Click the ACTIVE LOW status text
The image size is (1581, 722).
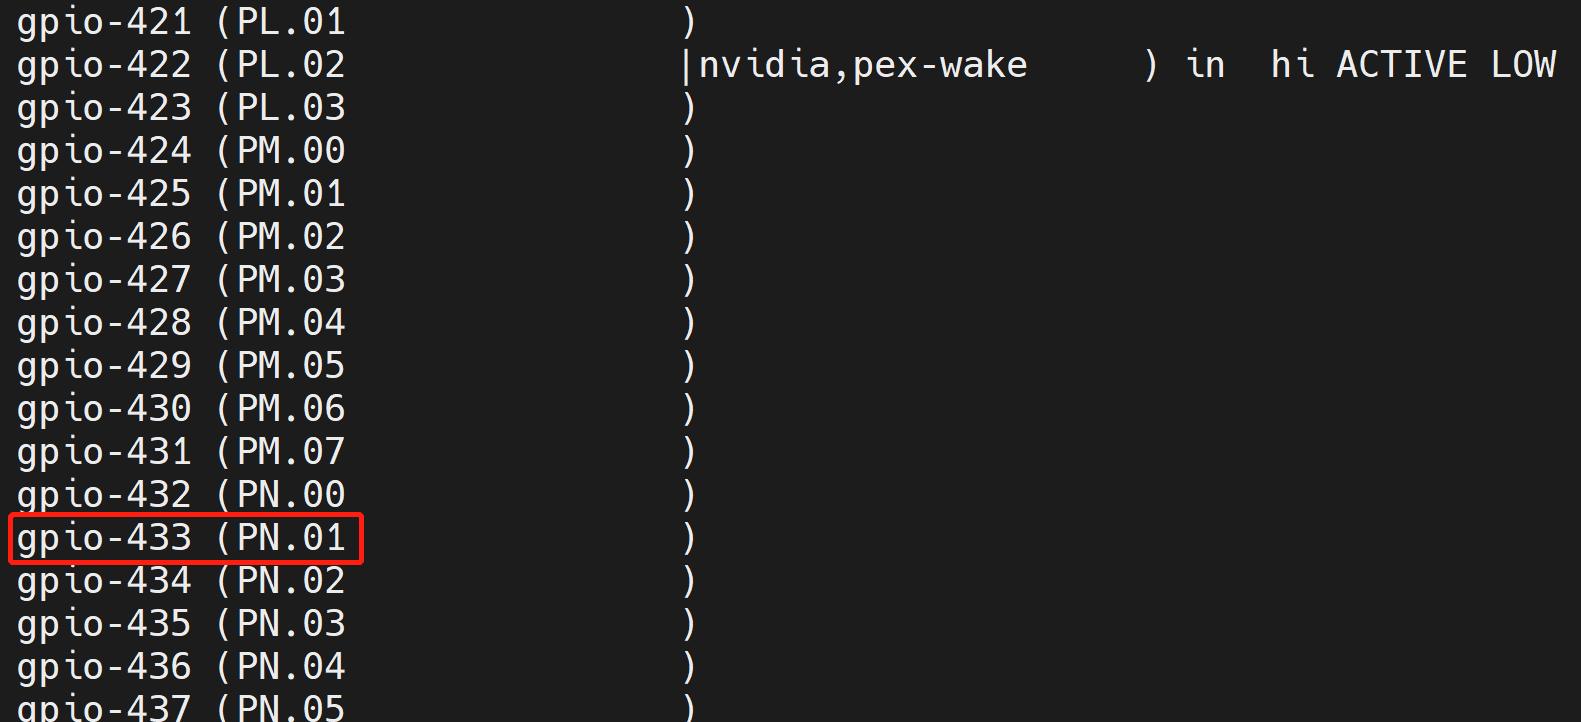click(x=1446, y=65)
